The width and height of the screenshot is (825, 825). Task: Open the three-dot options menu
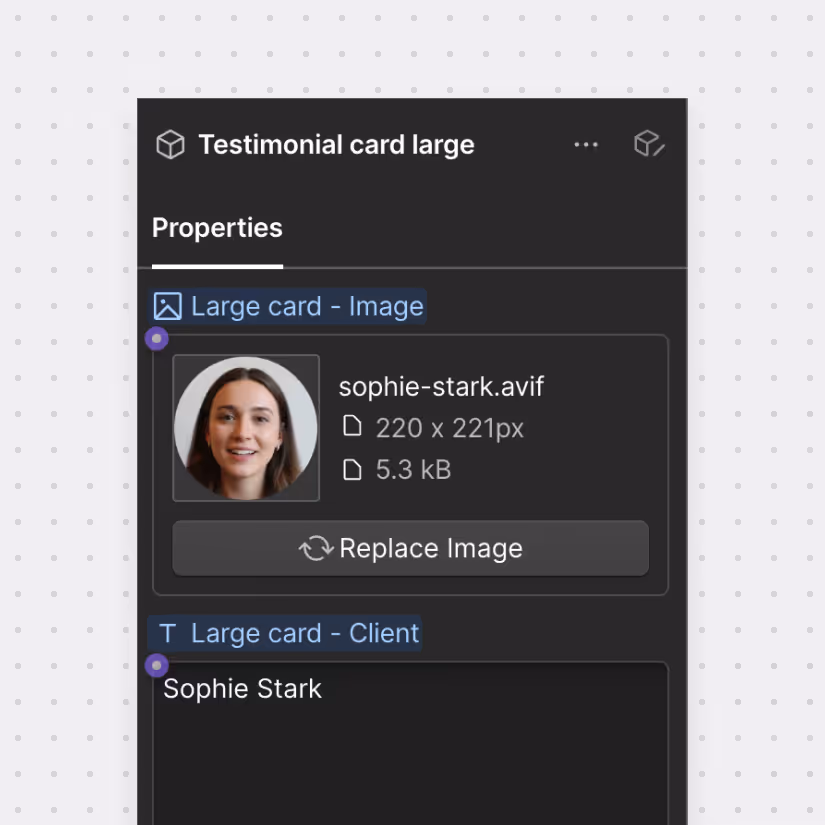[x=586, y=145]
